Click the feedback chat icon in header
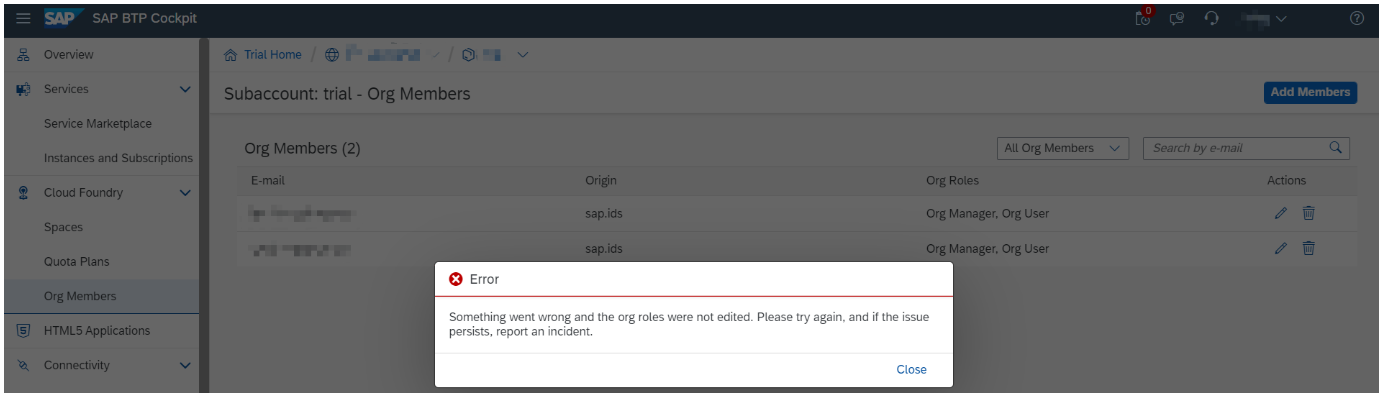The width and height of the screenshot is (1385, 397). pos(1177,19)
